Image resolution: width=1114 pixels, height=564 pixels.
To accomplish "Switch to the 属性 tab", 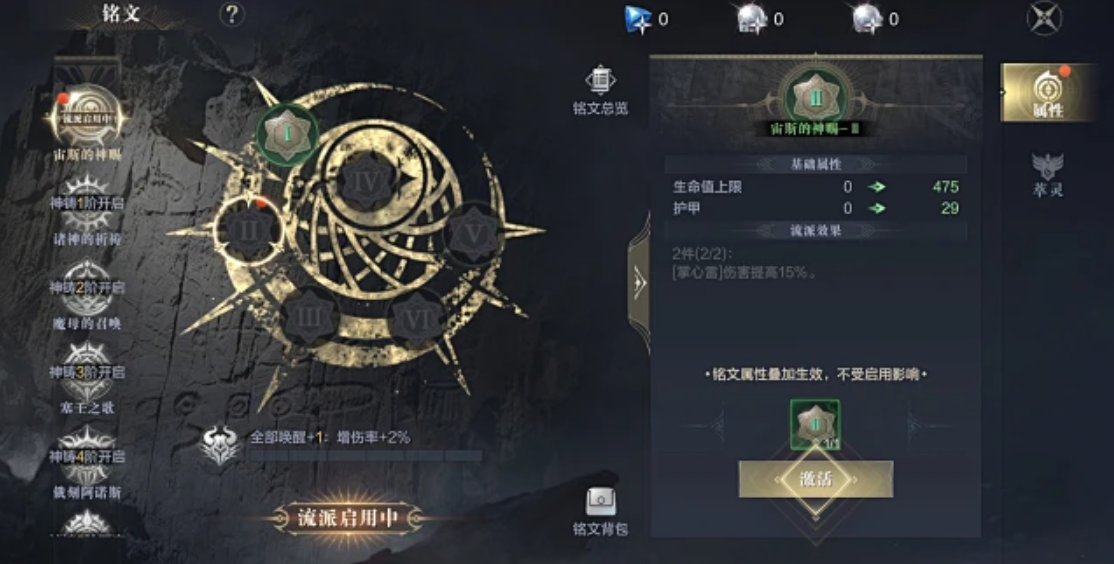I will [1047, 92].
